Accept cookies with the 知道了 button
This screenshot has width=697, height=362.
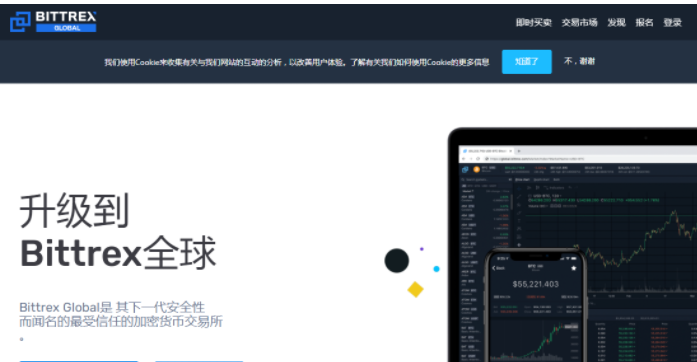tap(527, 61)
